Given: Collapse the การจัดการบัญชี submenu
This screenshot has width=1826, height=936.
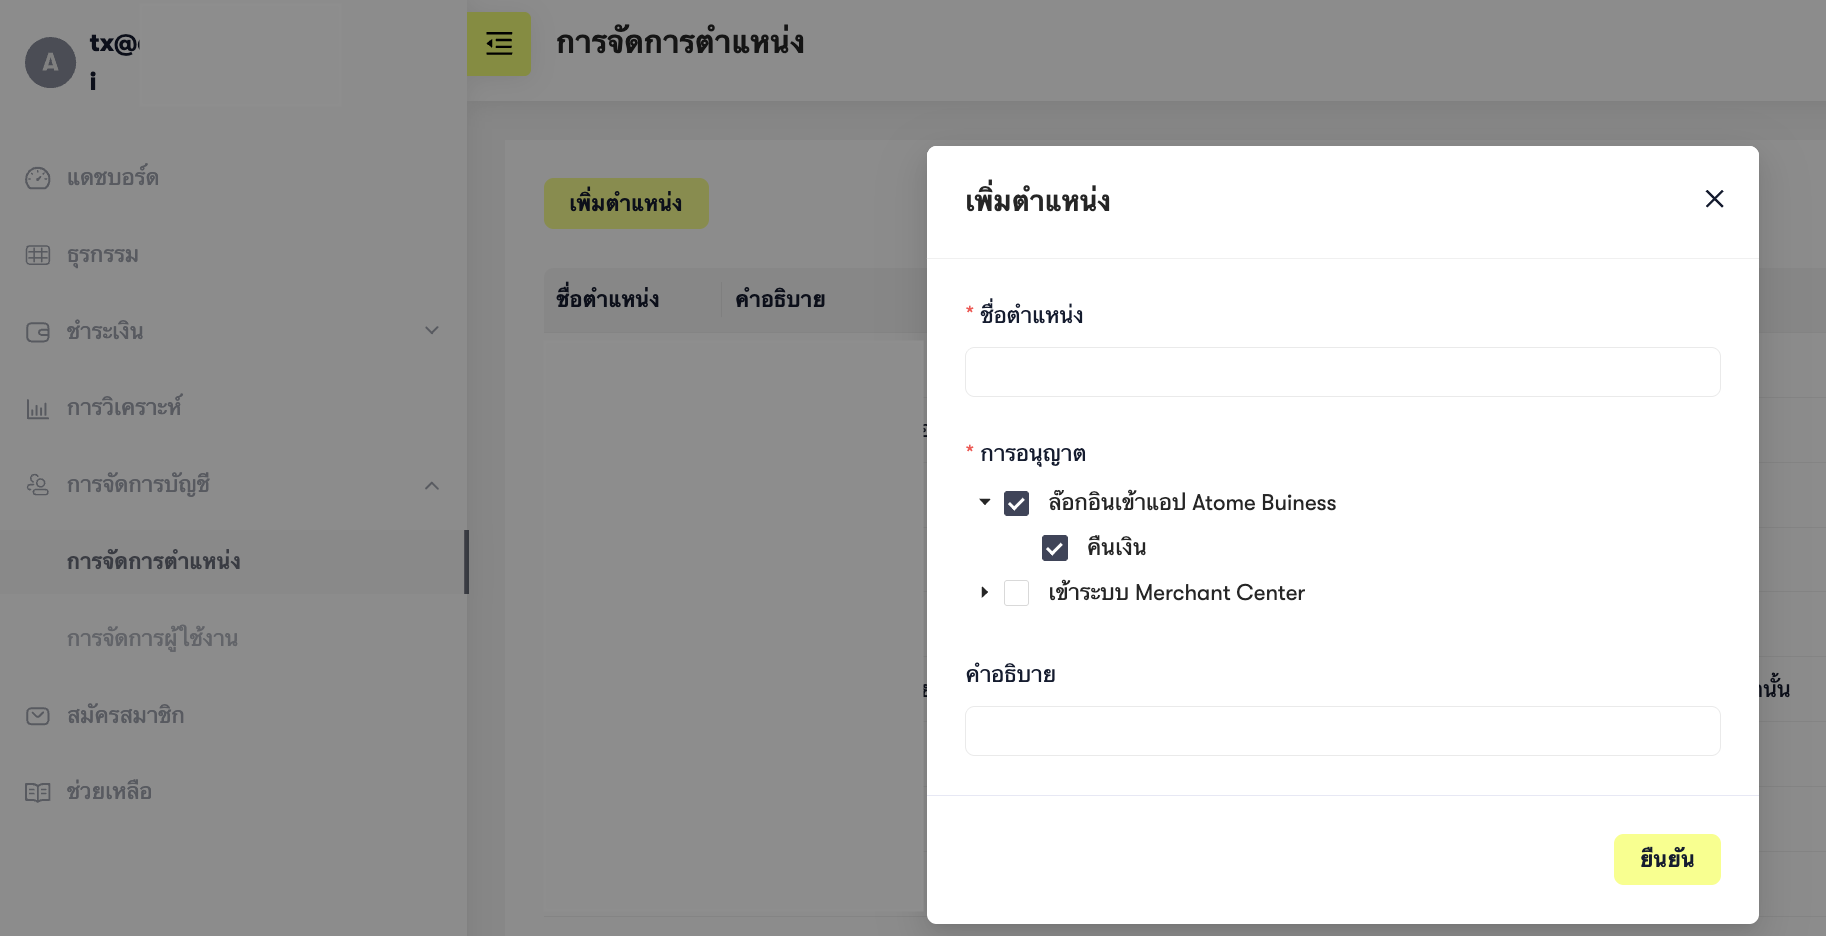Looking at the screenshot, I should [x=432, y=485].
